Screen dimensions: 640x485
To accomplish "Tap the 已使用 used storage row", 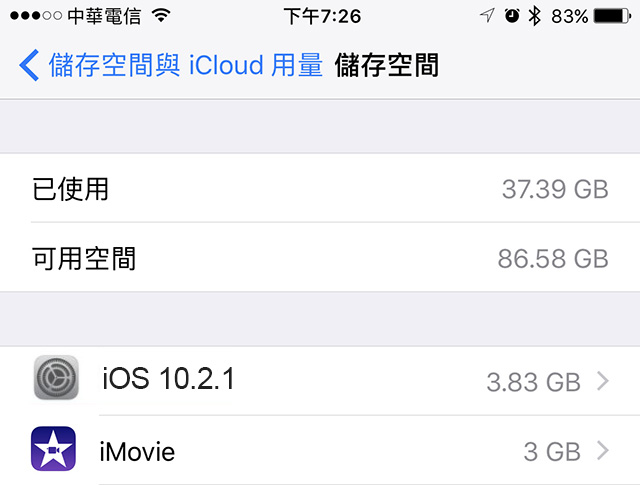I will 320,188.
